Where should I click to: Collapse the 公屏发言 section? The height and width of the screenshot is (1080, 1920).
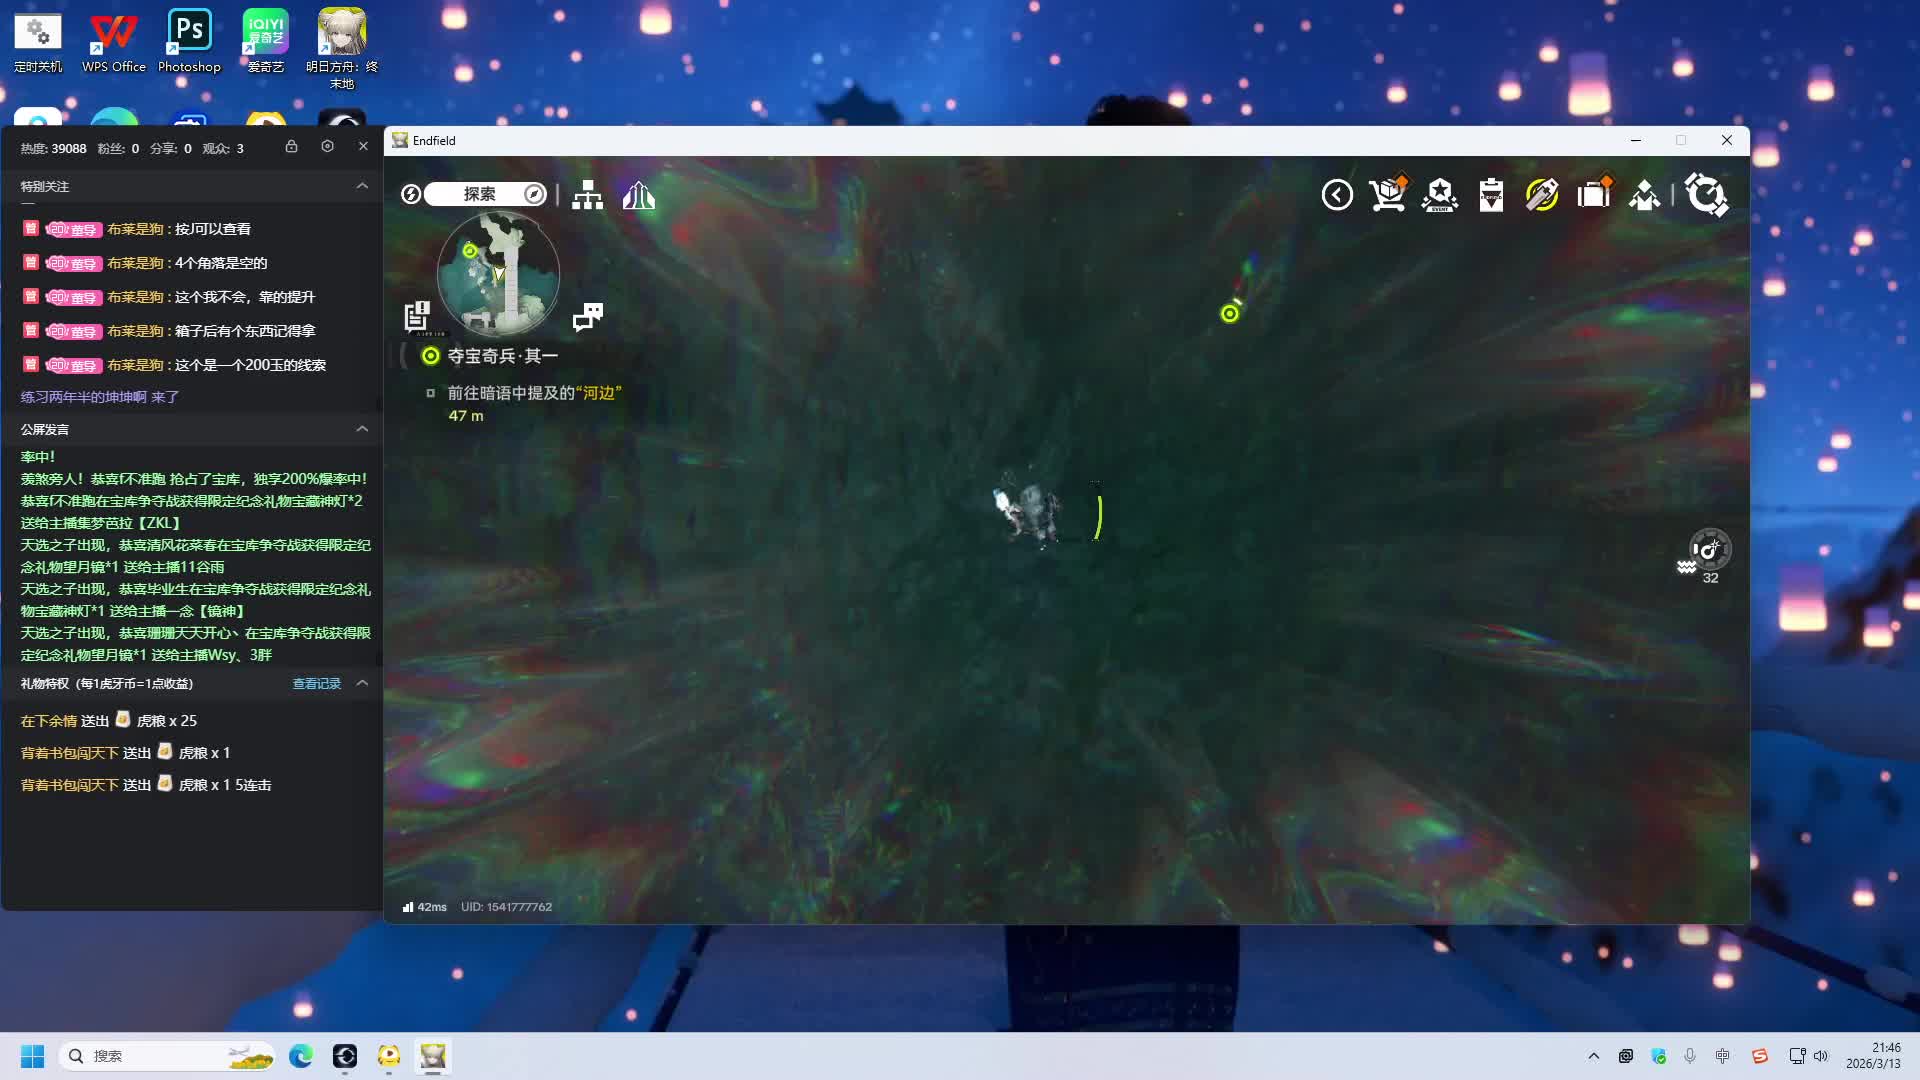(362, 429)
